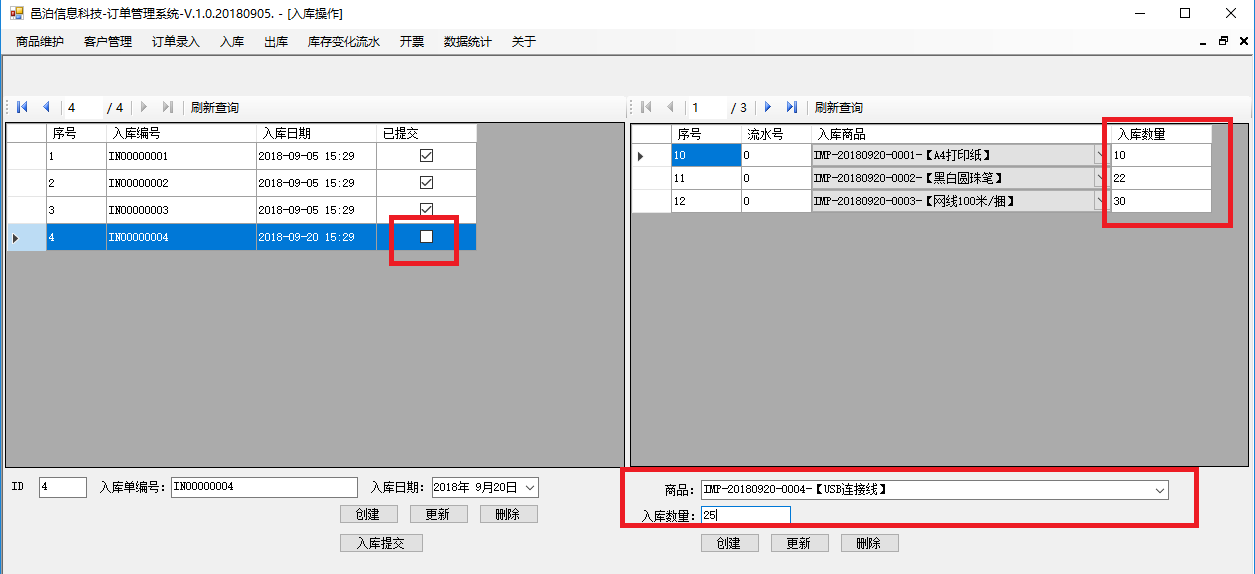Viewport: 1255px width, 574px height.
Task: Go to previous record in left navigator
Action: pos(45,107)
